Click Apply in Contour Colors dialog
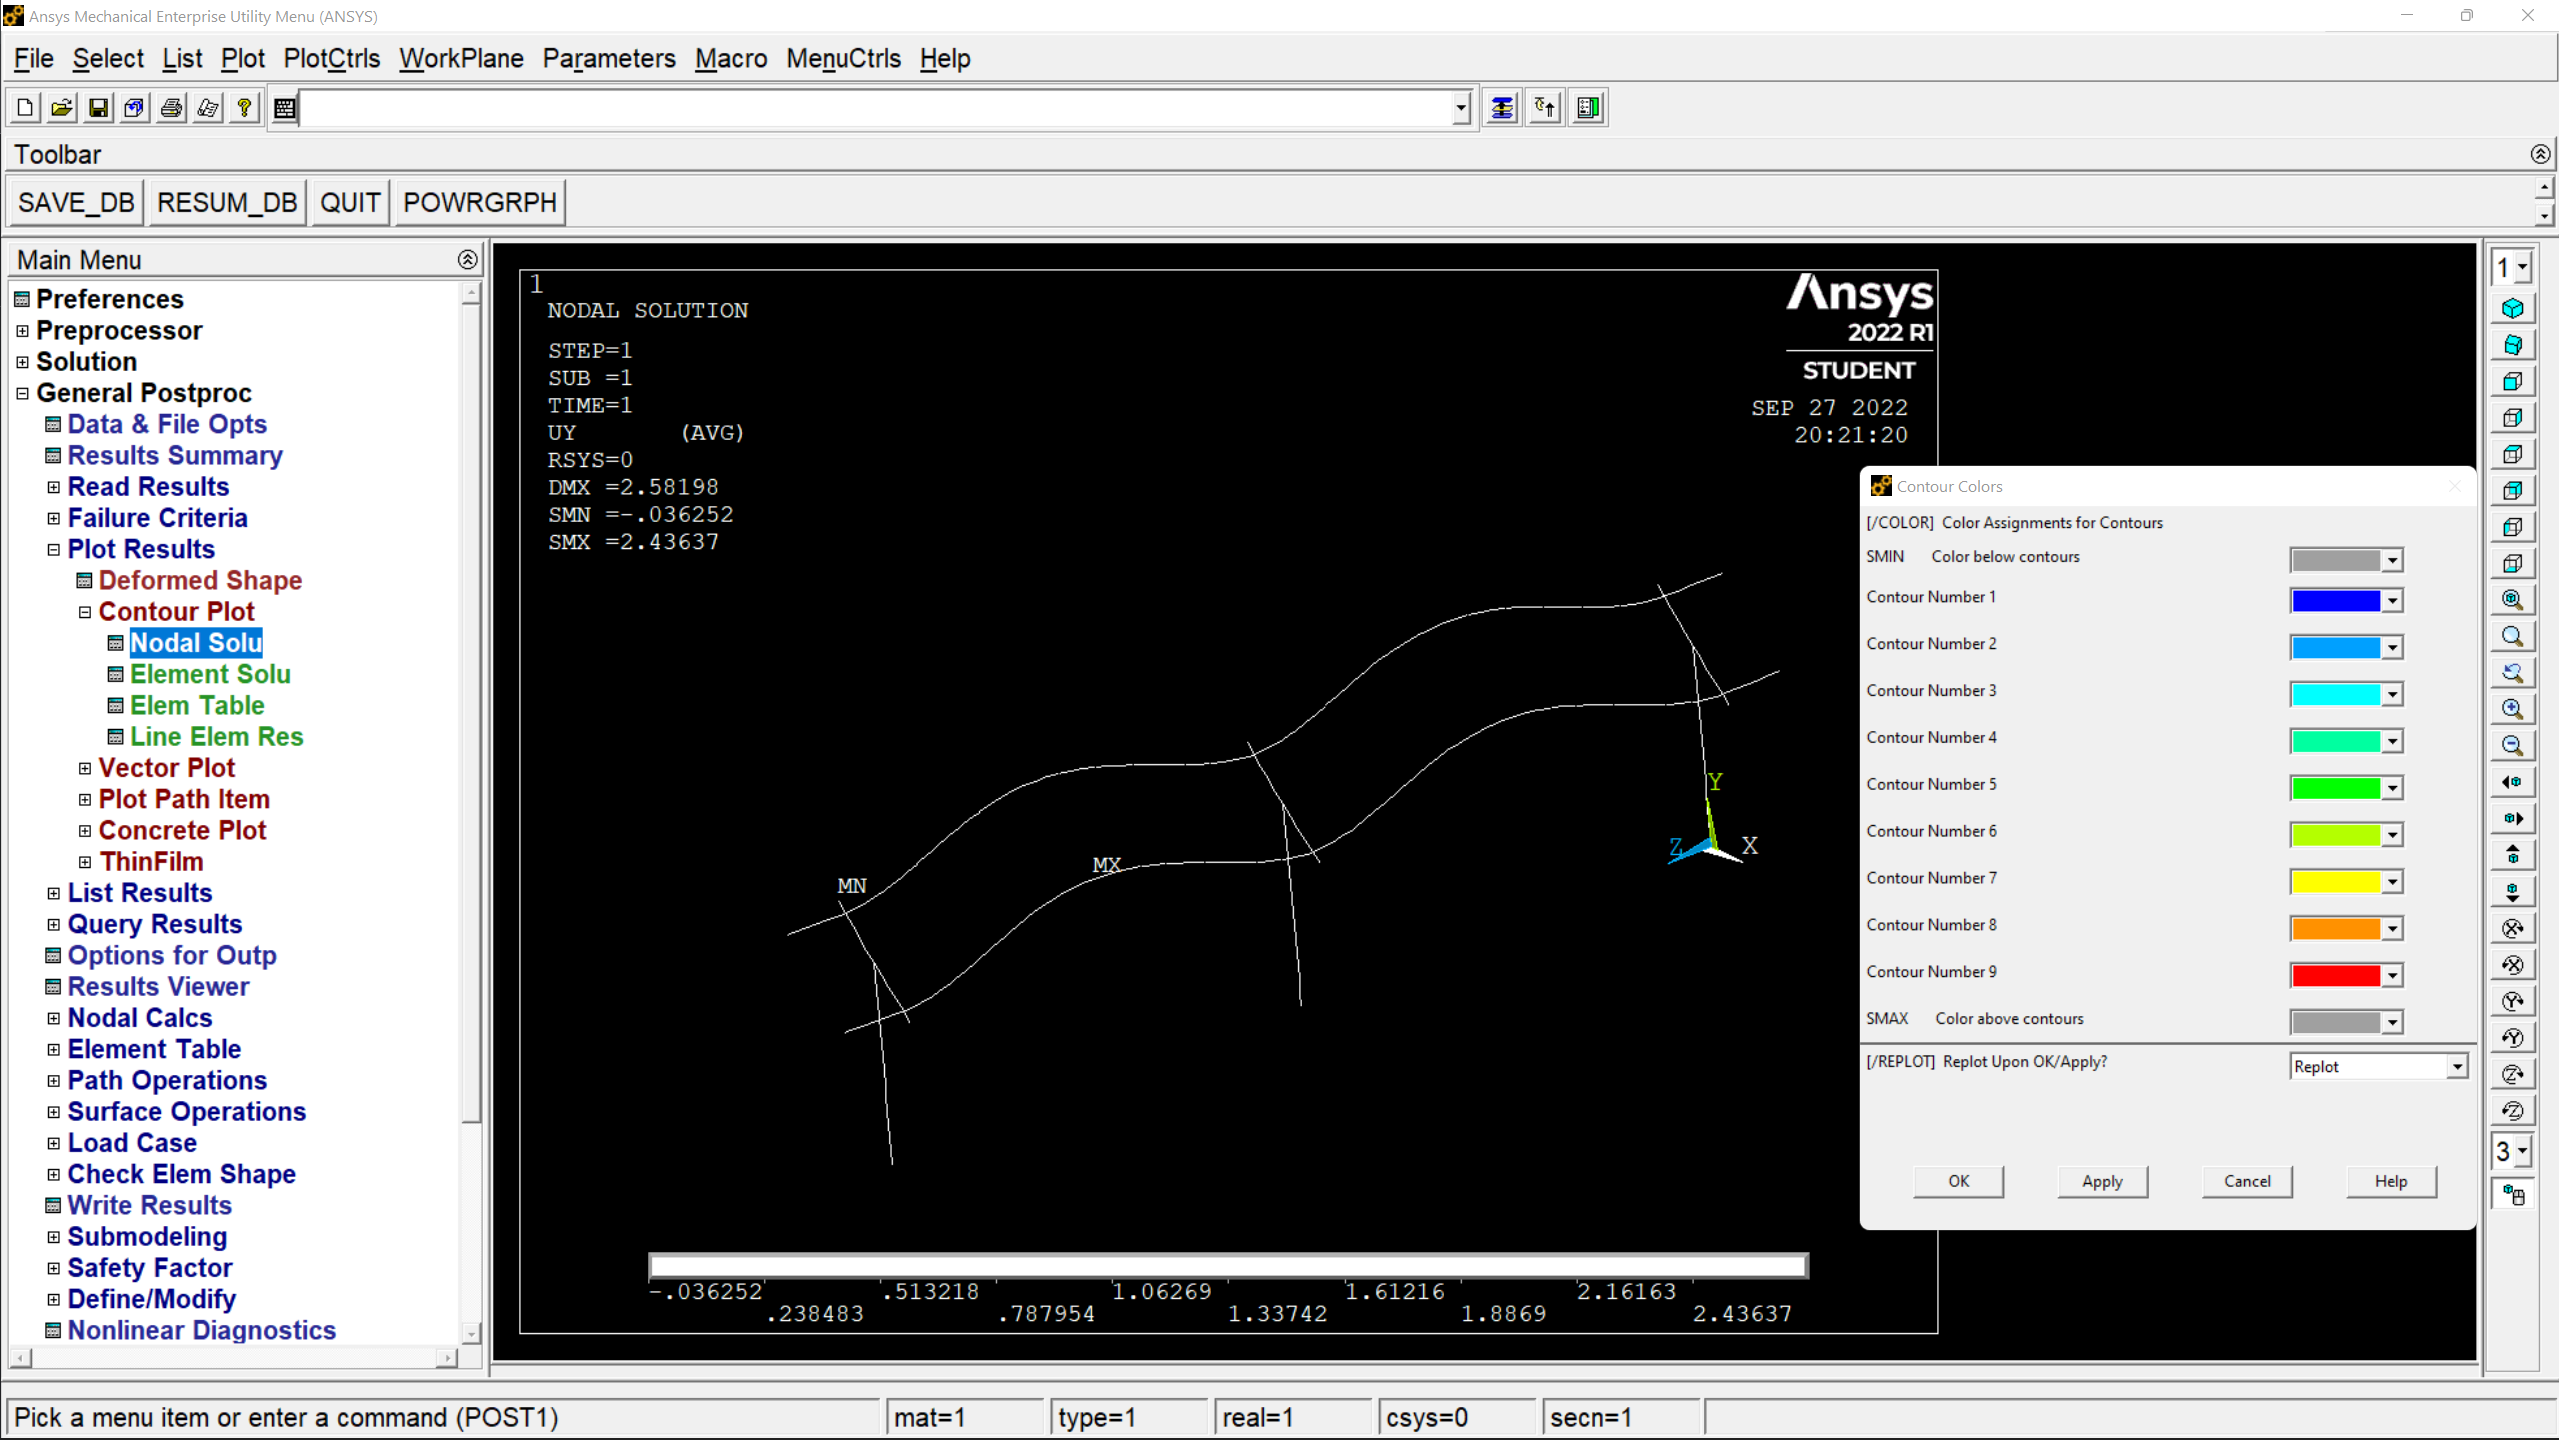The width and height of the screenshot is (2559, 1440). tap(2102, 1181)
